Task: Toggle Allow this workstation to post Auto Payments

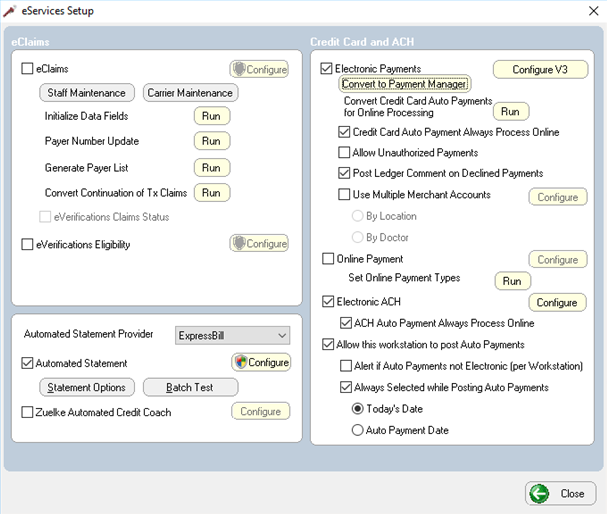Action: pos(328,344)
